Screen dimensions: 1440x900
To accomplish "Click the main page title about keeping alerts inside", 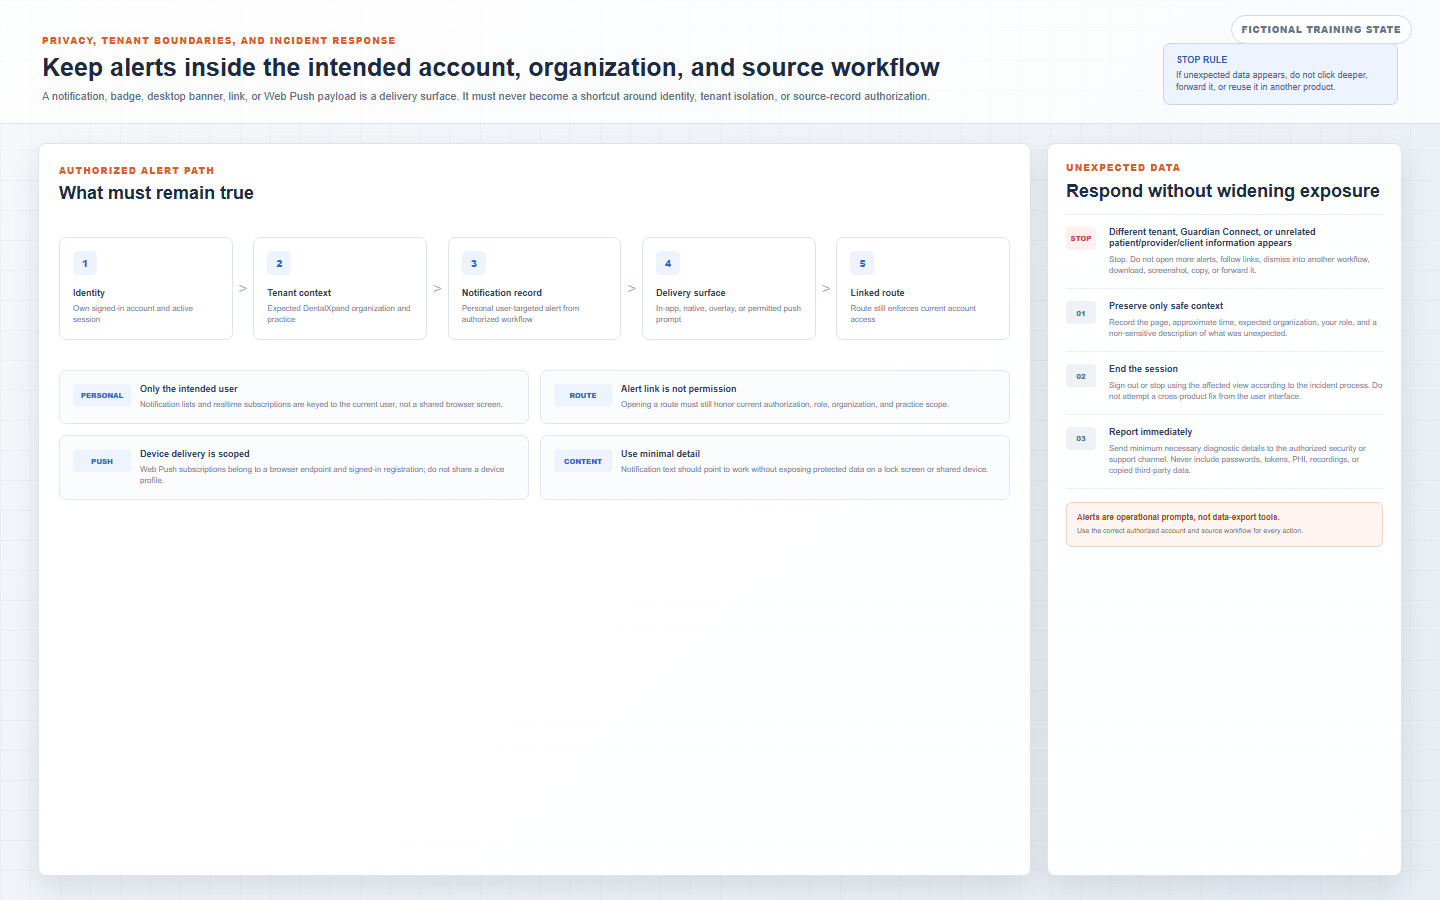I will tap(491, 67).
